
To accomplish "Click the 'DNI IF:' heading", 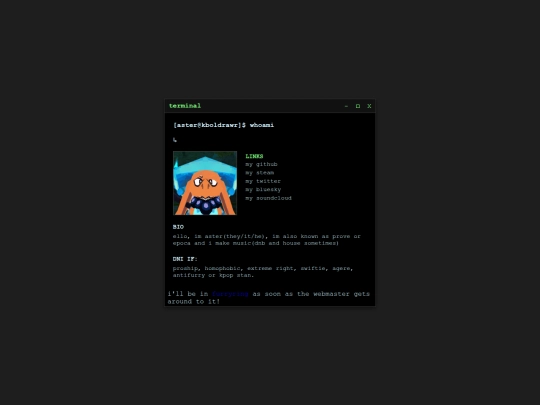I will [185, 259].
